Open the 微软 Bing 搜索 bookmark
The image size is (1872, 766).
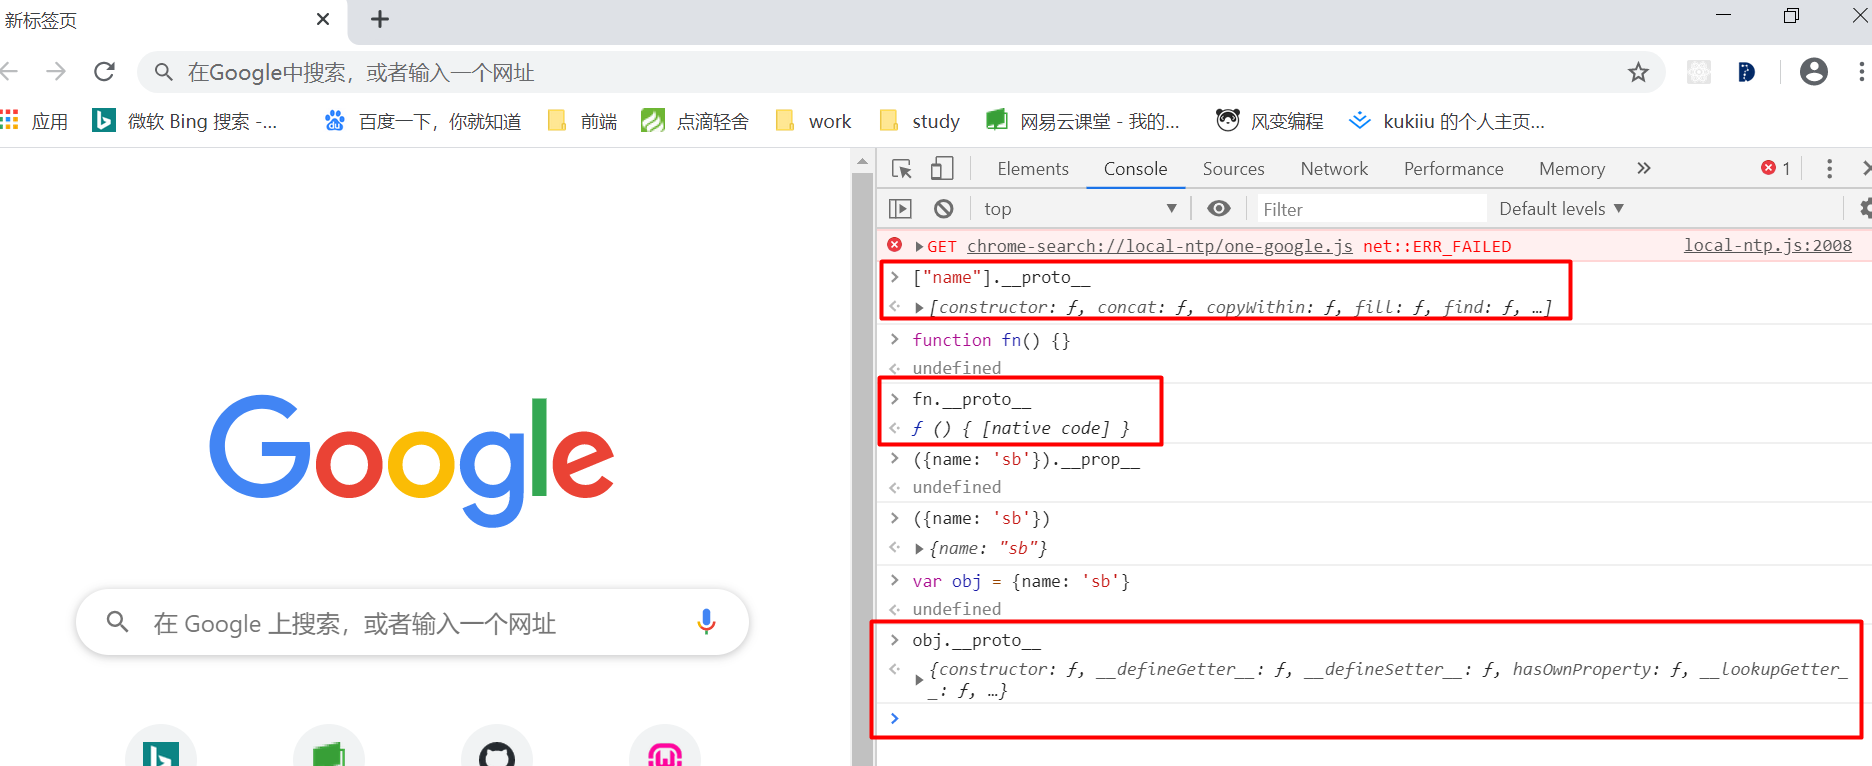pyautogui.click(x=185, y=121)
